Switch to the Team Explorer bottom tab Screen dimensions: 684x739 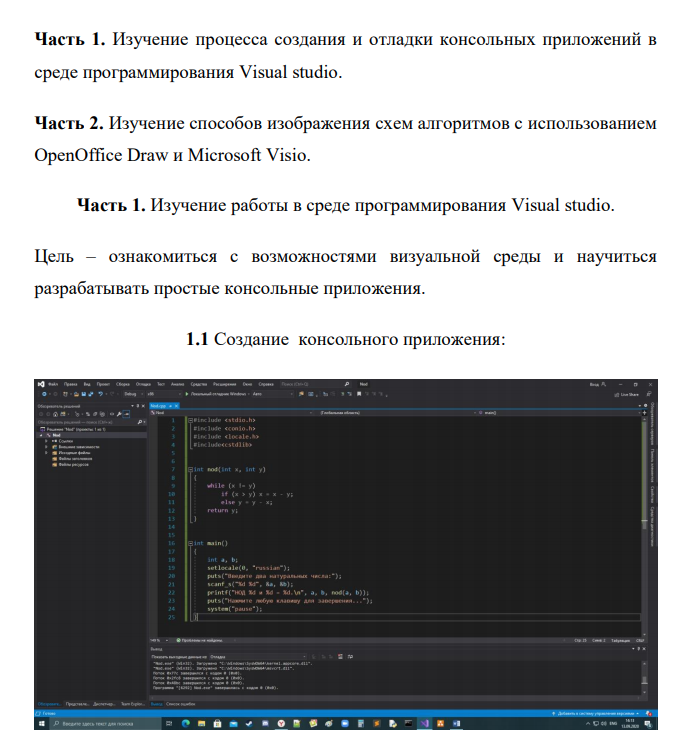(x=133, y=704)
